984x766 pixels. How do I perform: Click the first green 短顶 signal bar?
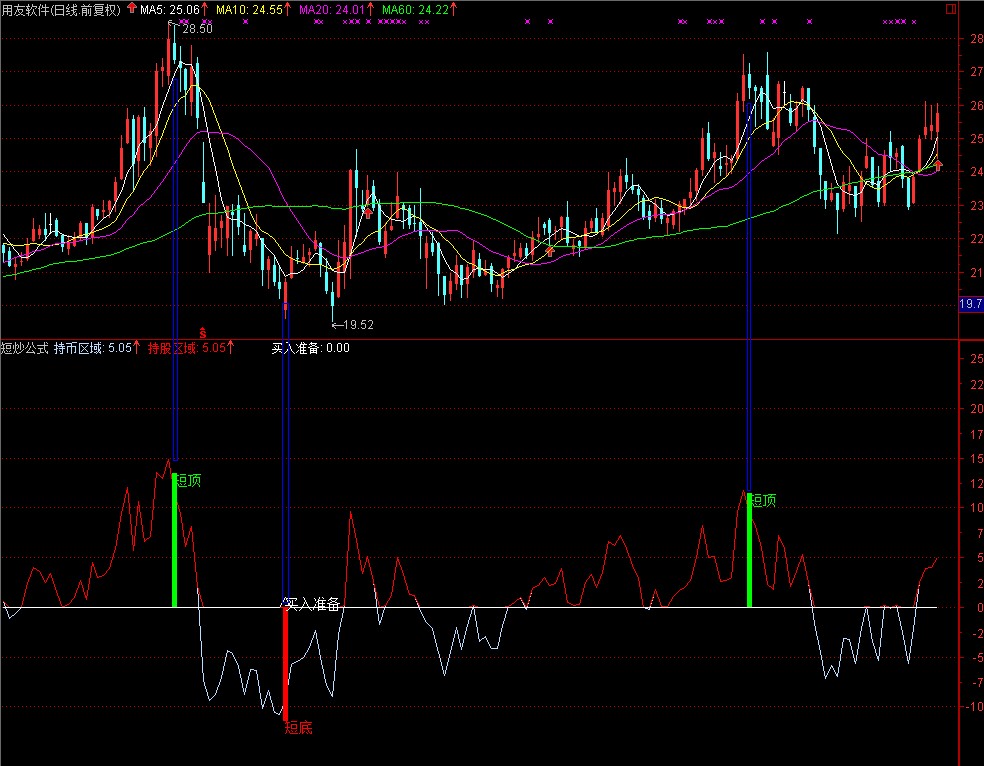pos(174,540)
